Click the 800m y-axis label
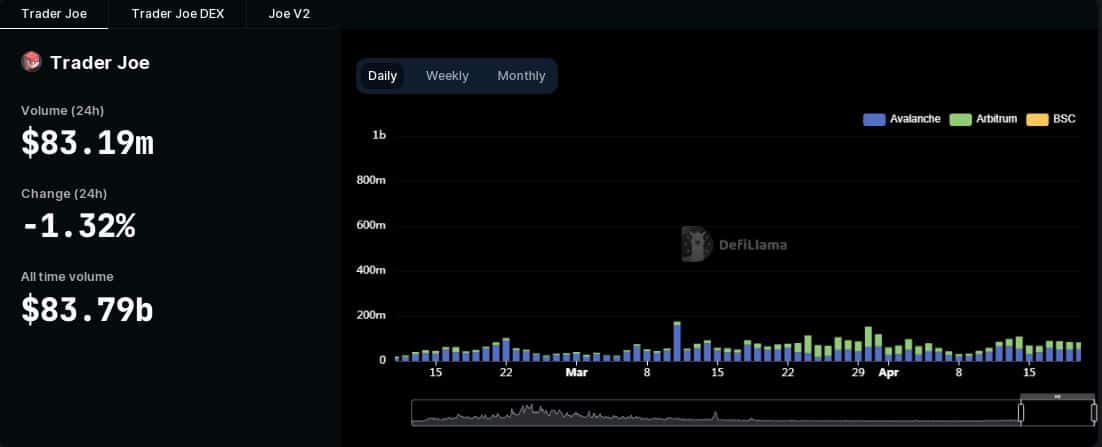The width and height of the screenshot is (1102, 447). click(x=372, y=180)
